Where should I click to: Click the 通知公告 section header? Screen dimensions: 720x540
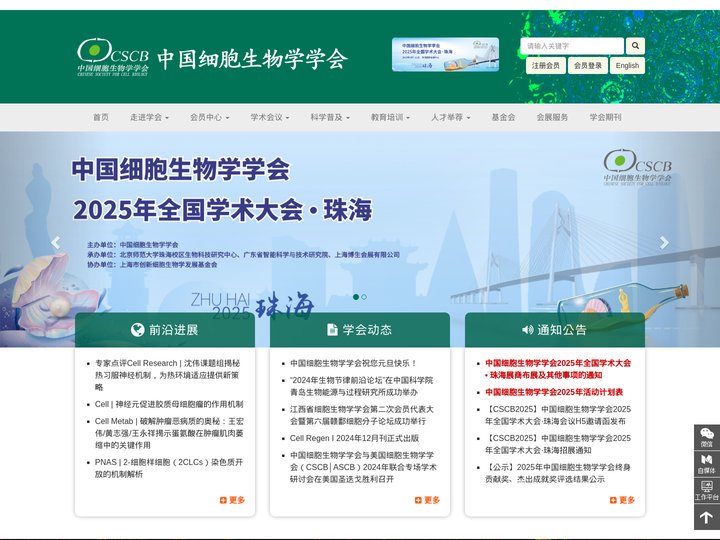point(555,330)
